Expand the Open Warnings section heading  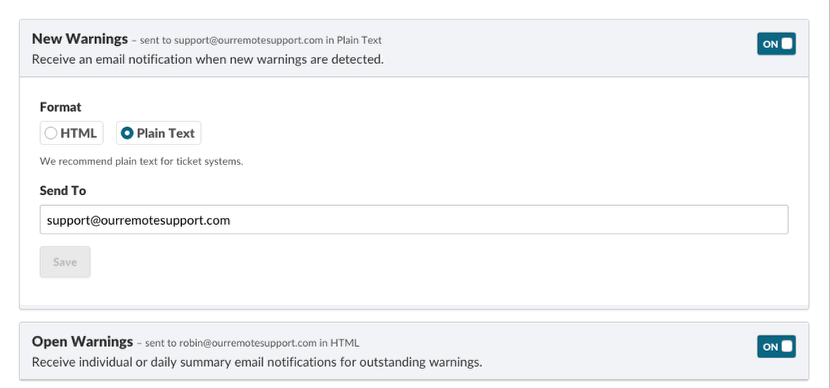click(82, 342)
